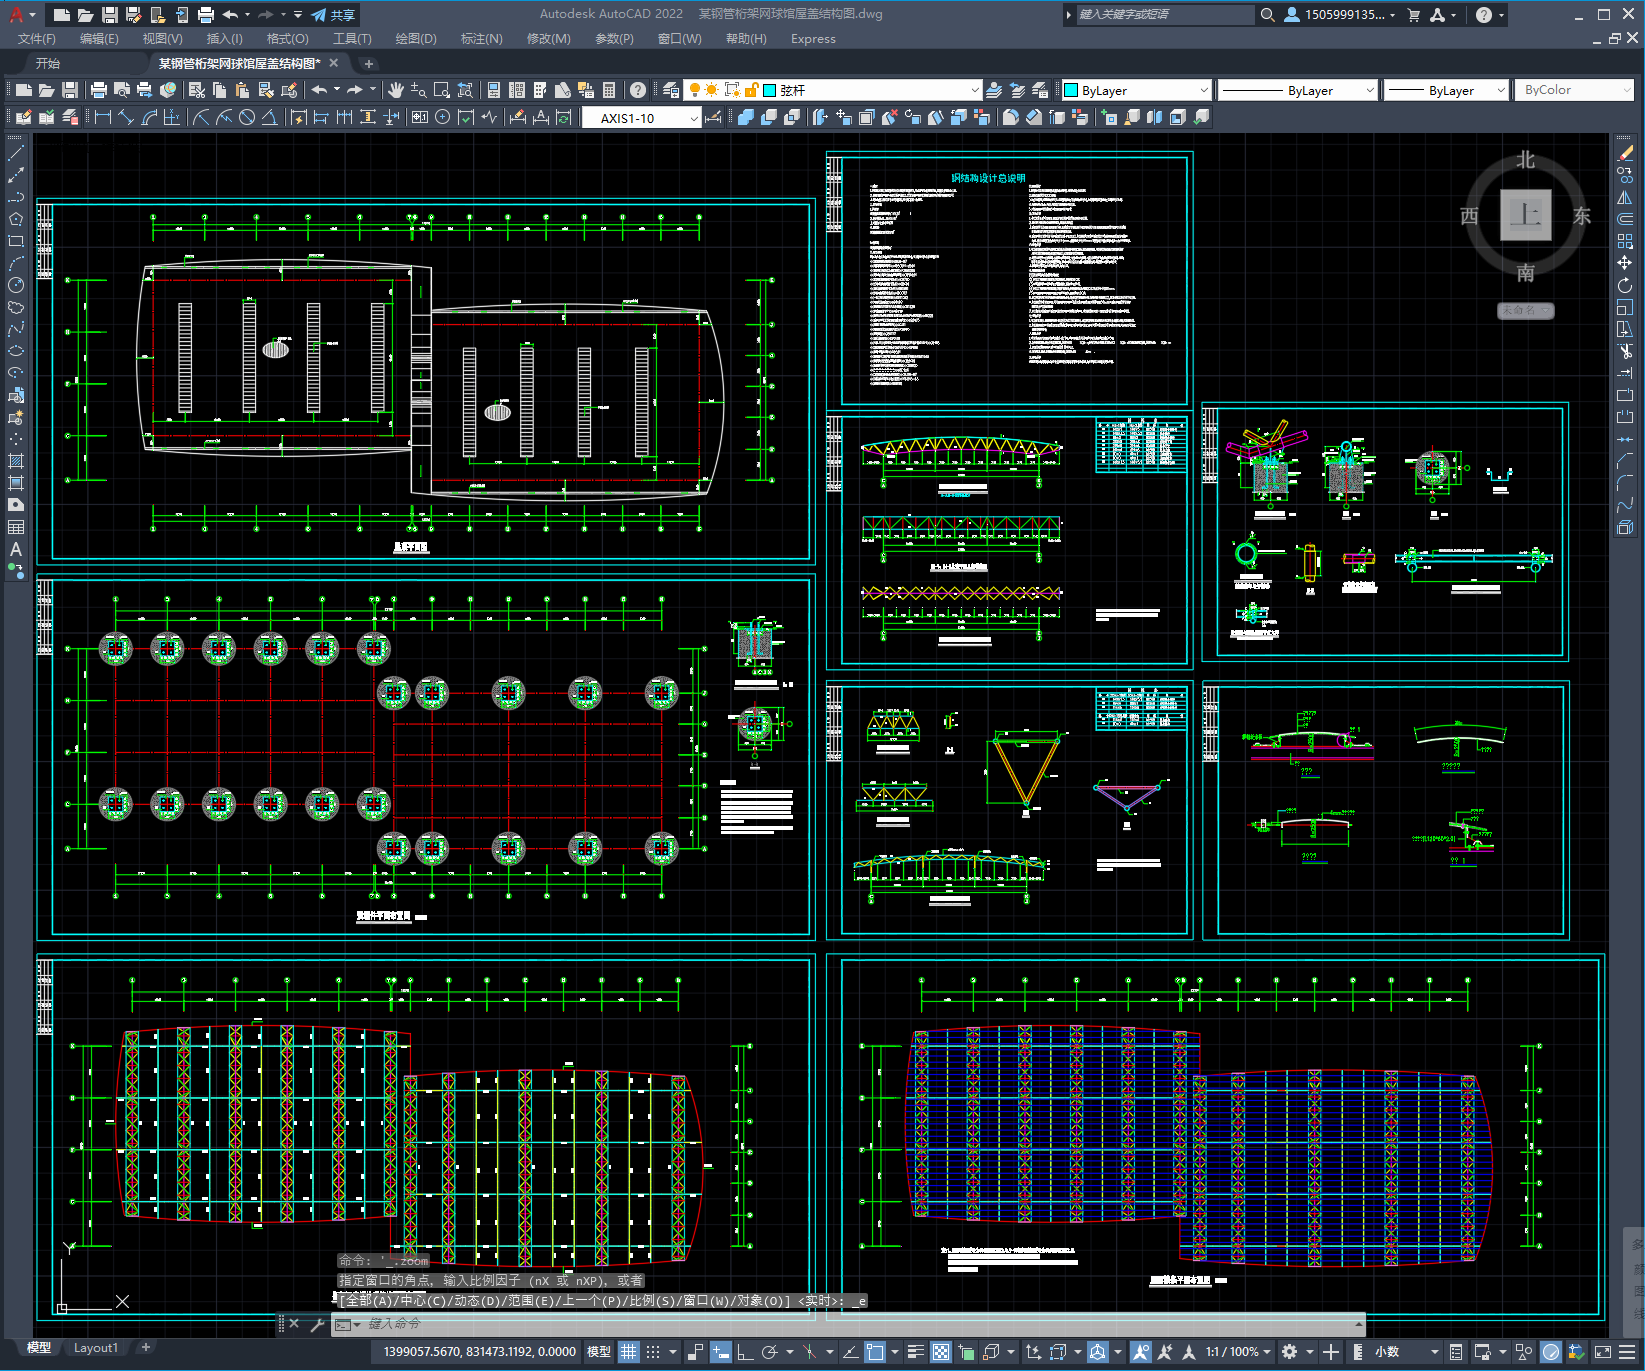The height and width of the screenshot is (1371, 1645).
Task: Toggle the drawing grid display
Action: pyautogui.click(x=628, y=1352)
